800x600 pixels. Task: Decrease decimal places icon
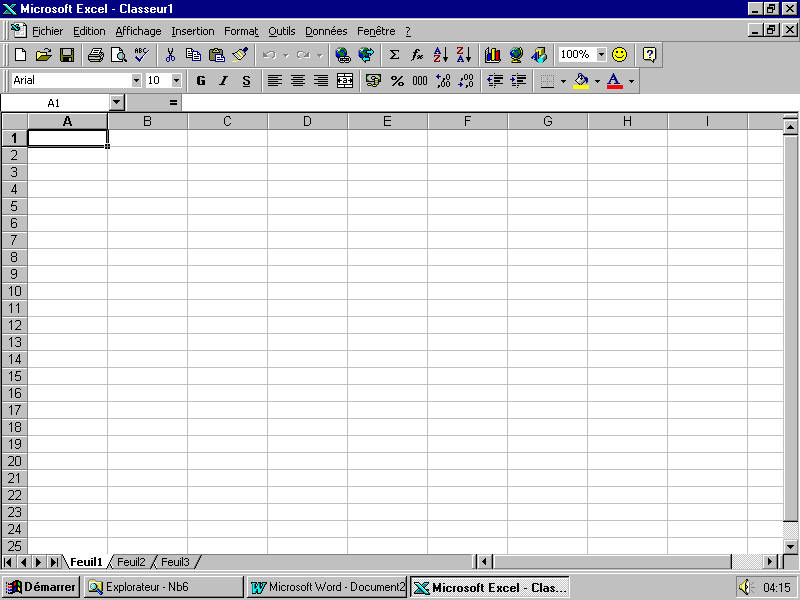tap(466, 81)
